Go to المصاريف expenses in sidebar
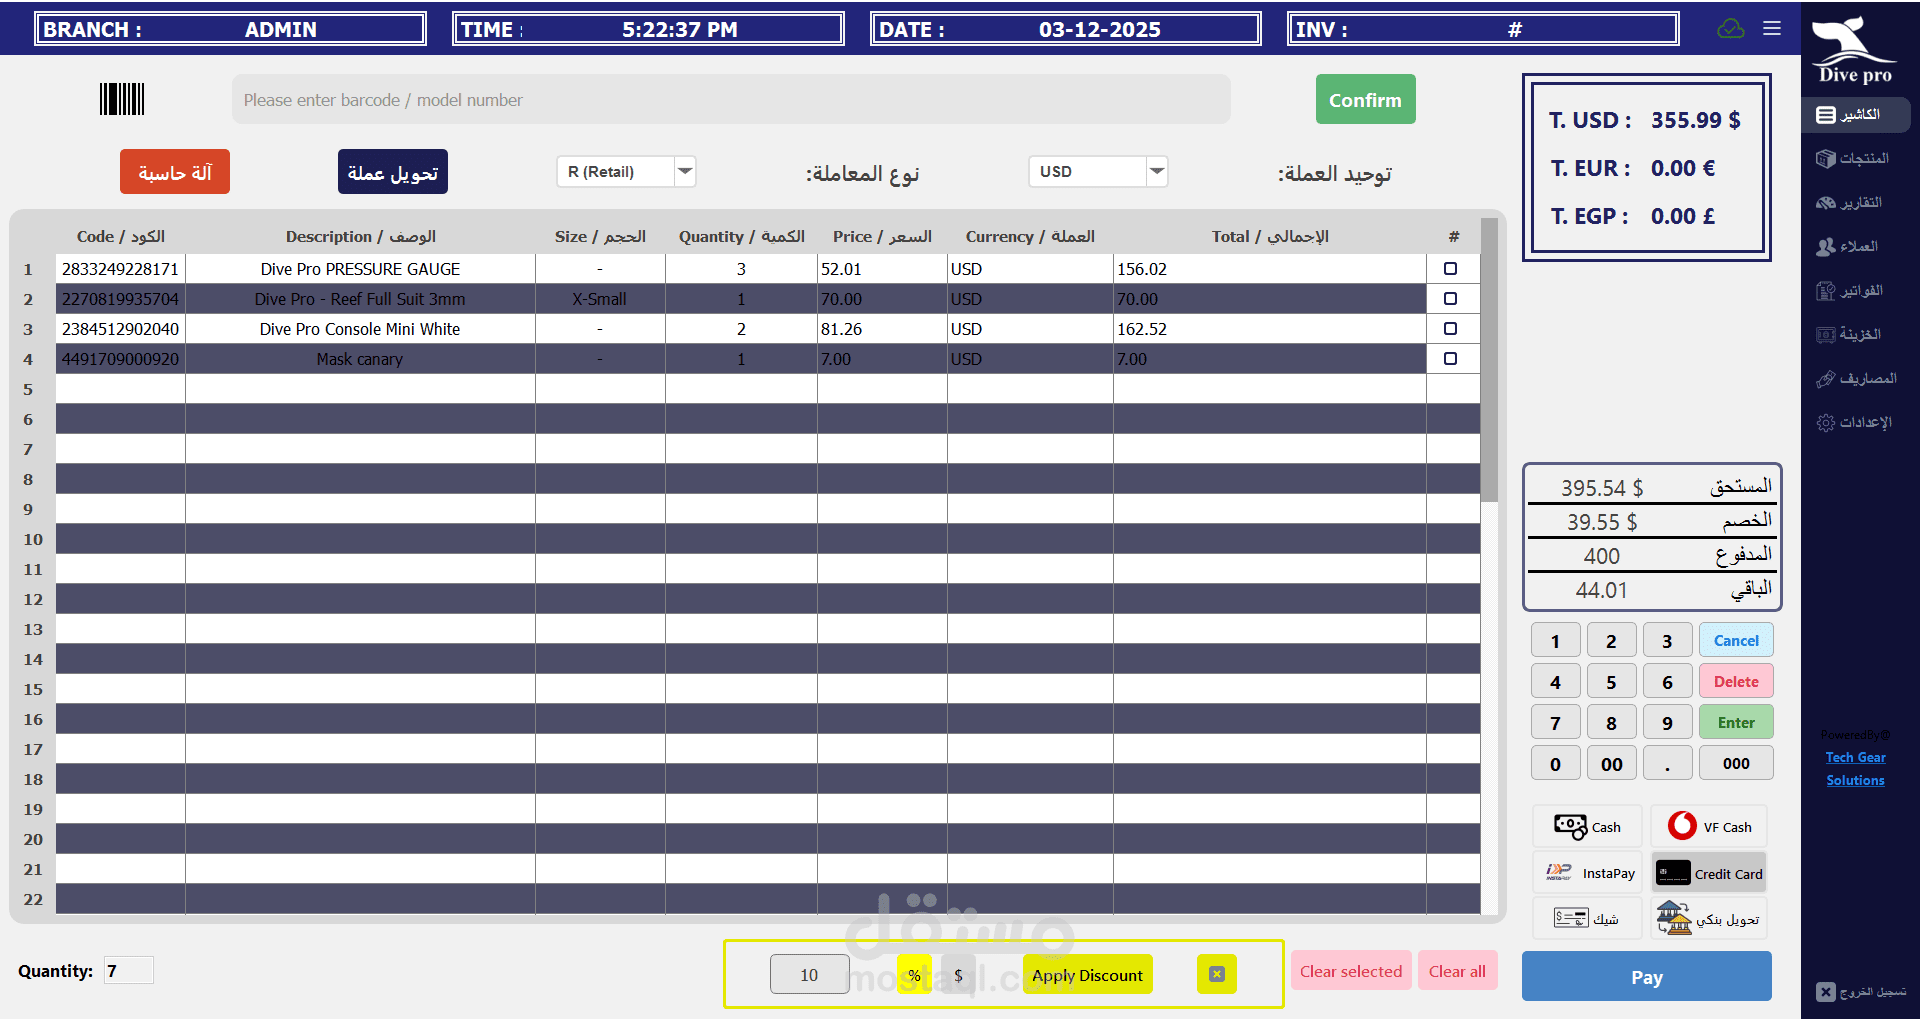1920x1019 pixels. (x=1856, y=379)
